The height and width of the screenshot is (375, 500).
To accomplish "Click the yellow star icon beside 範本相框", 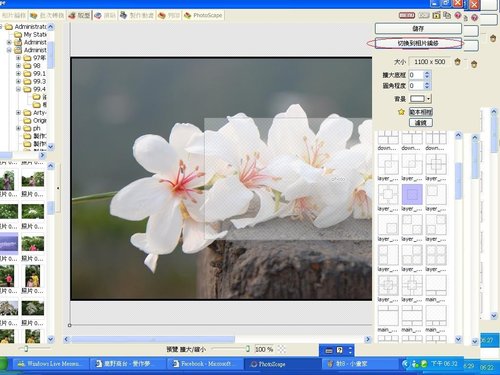I will 401,112.
